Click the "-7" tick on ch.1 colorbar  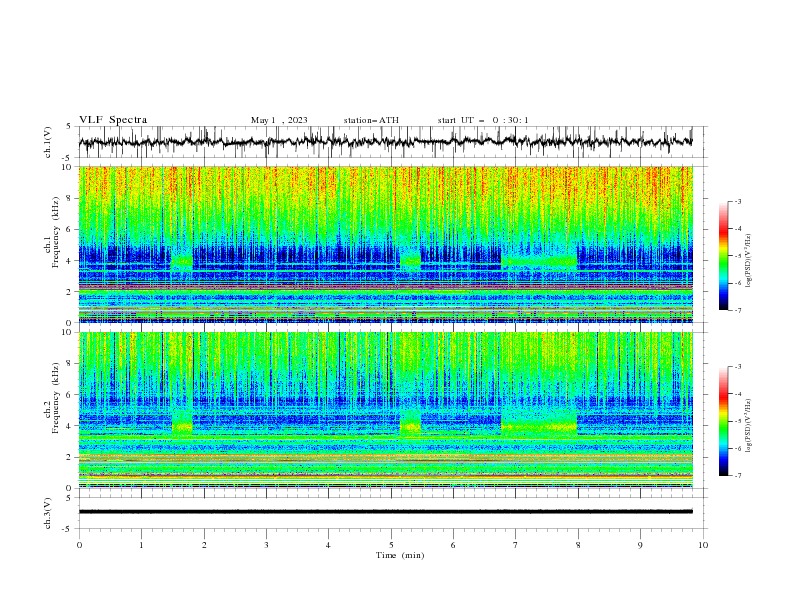click(x=737, y=310)
